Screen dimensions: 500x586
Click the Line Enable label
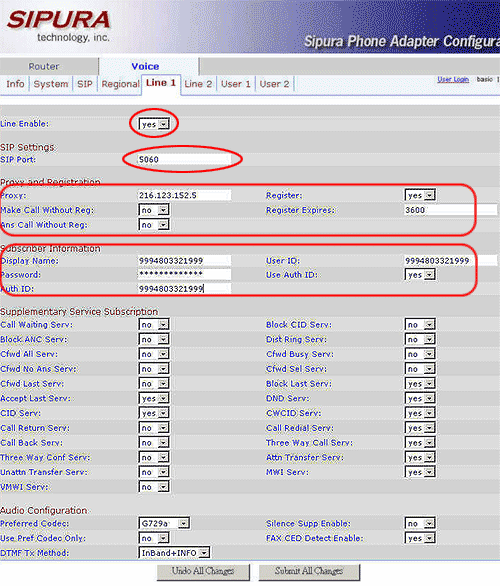pyautogui.click(x=24, y=124)
